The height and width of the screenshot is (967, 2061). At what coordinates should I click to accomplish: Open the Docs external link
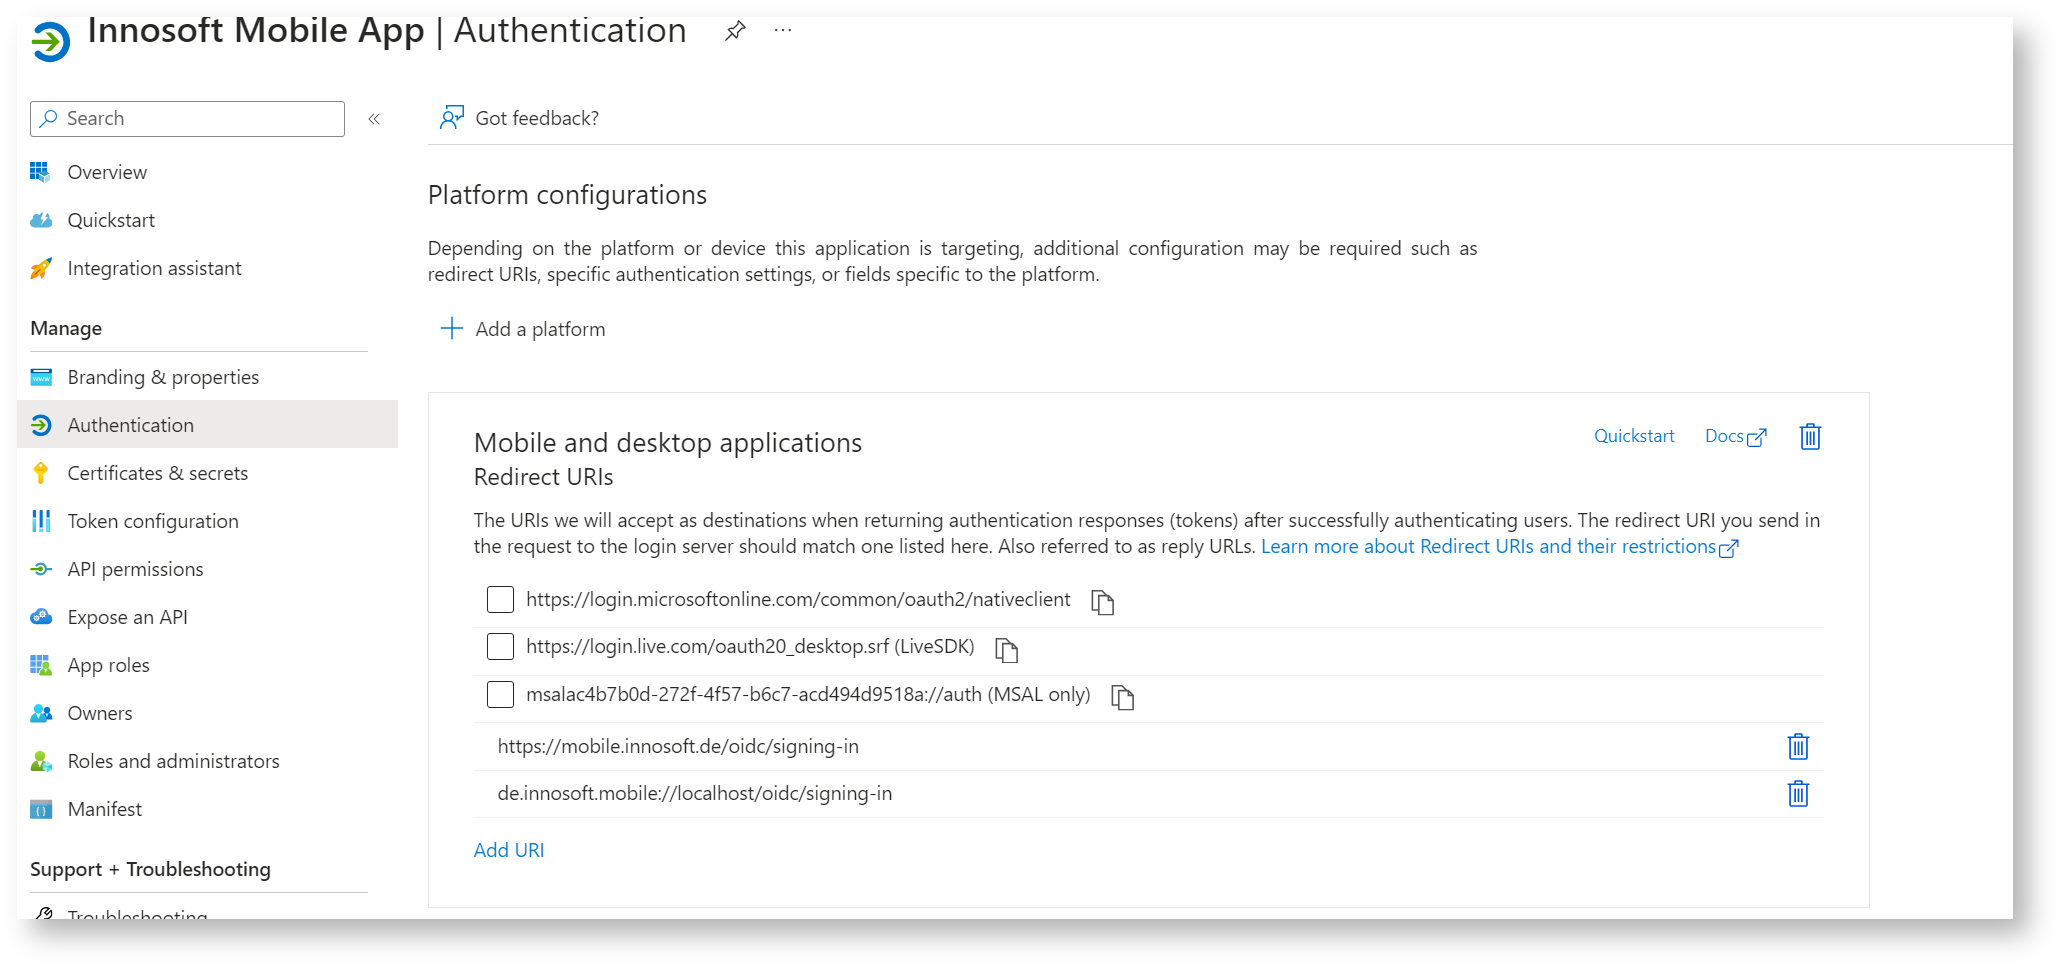point(1735,437)
